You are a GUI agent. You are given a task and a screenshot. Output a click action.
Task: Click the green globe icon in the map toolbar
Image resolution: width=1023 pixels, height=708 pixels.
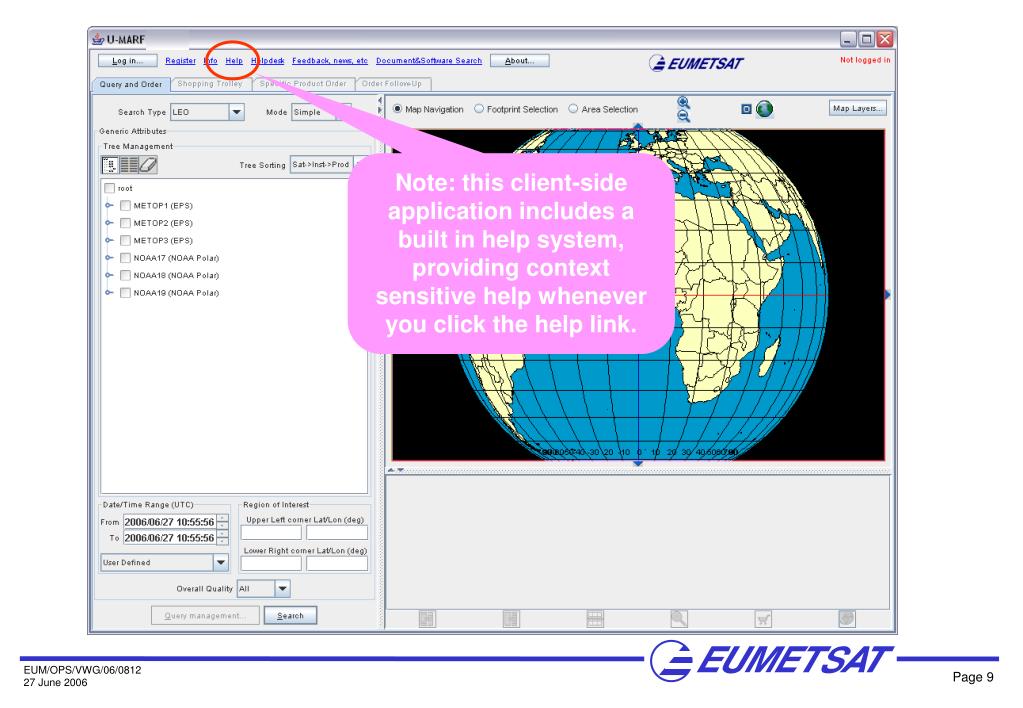764,109
